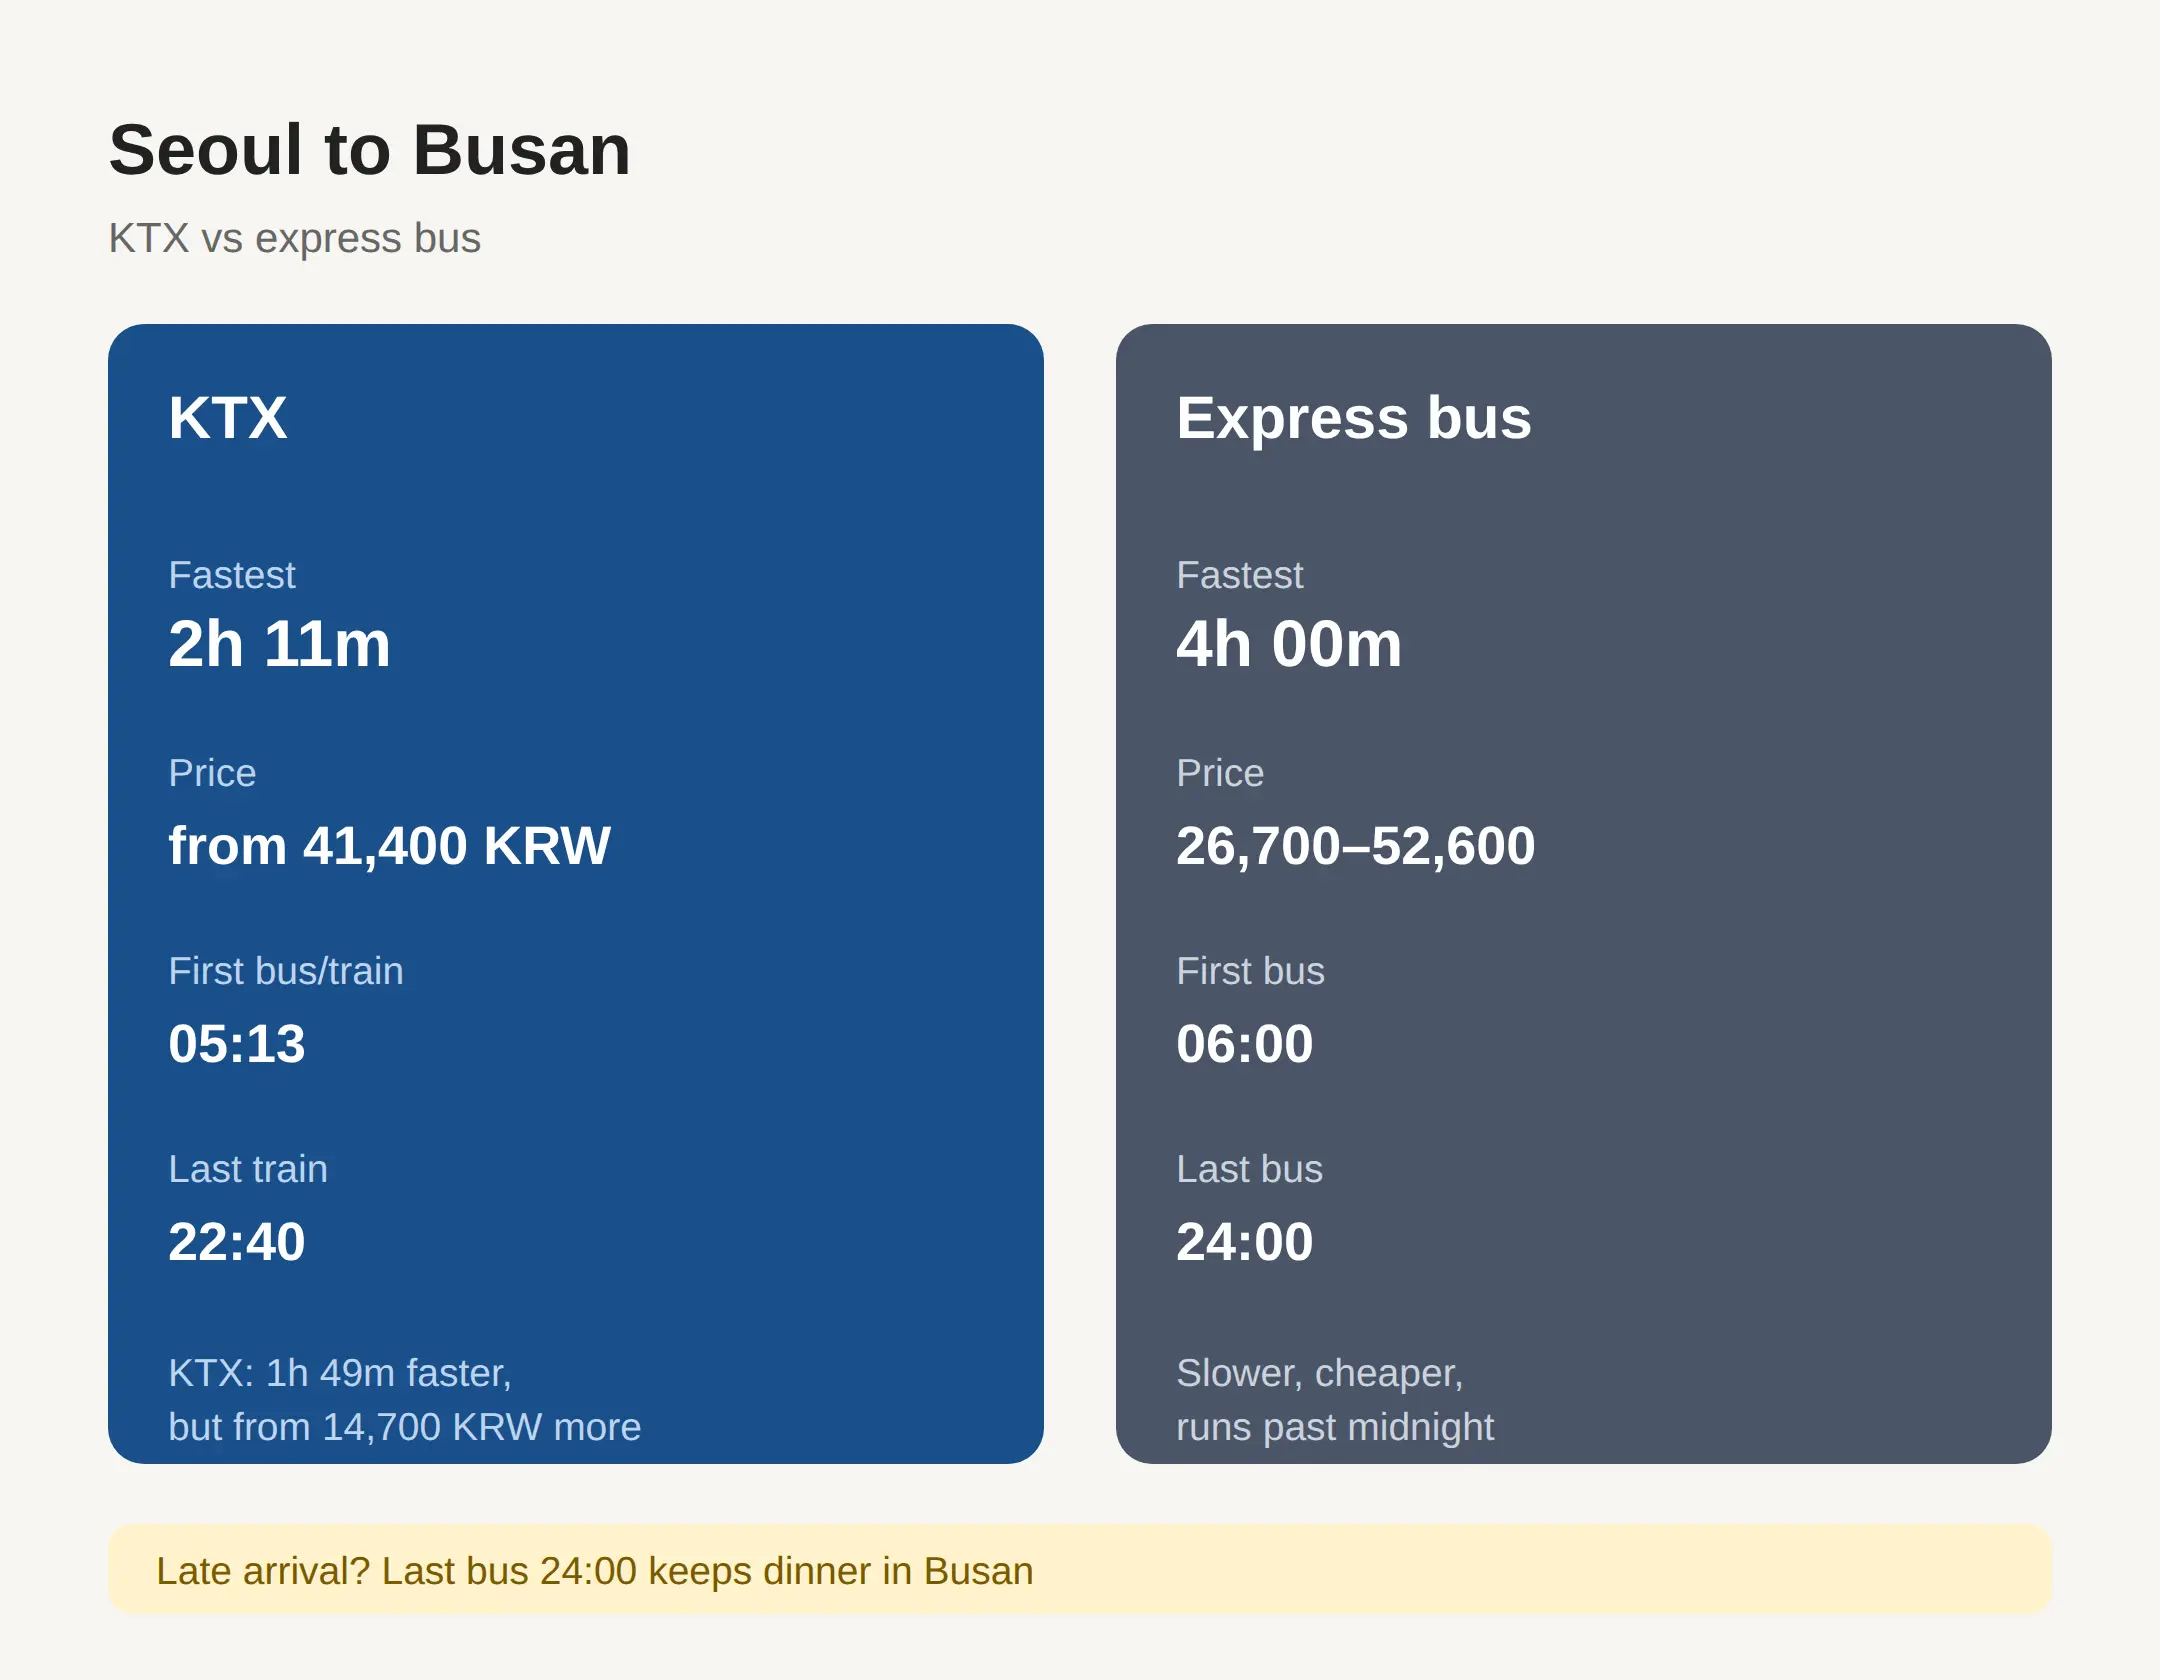Click the KTX price from 41,400 KRW
The height and width of the screenshot is (1680, 2160).
389,846
